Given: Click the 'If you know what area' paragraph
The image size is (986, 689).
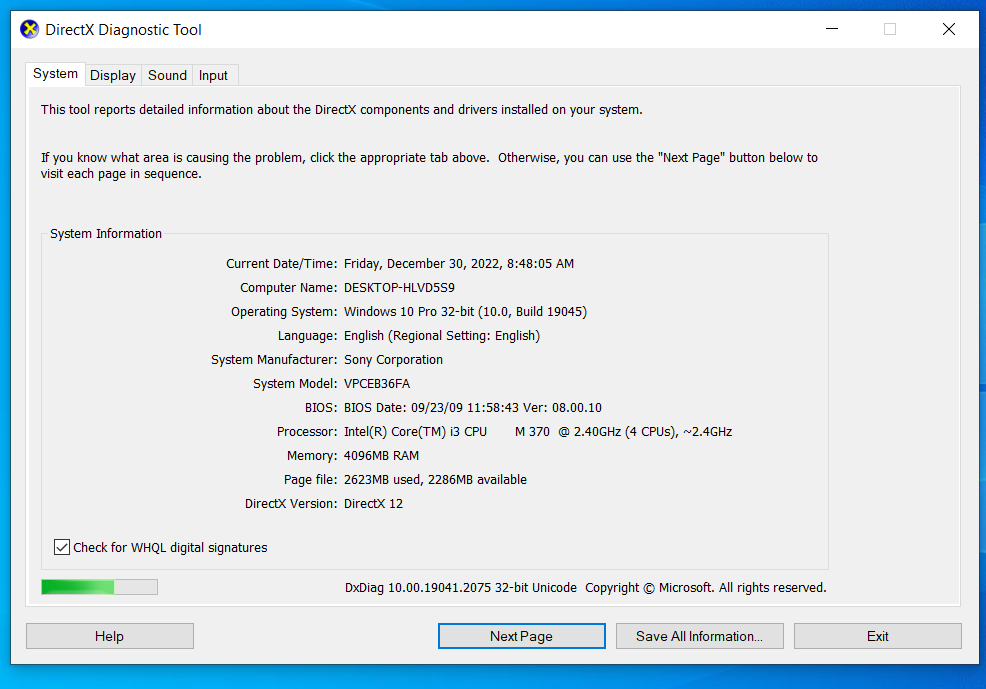Looking at the screenshot, I should pos(429,165).
